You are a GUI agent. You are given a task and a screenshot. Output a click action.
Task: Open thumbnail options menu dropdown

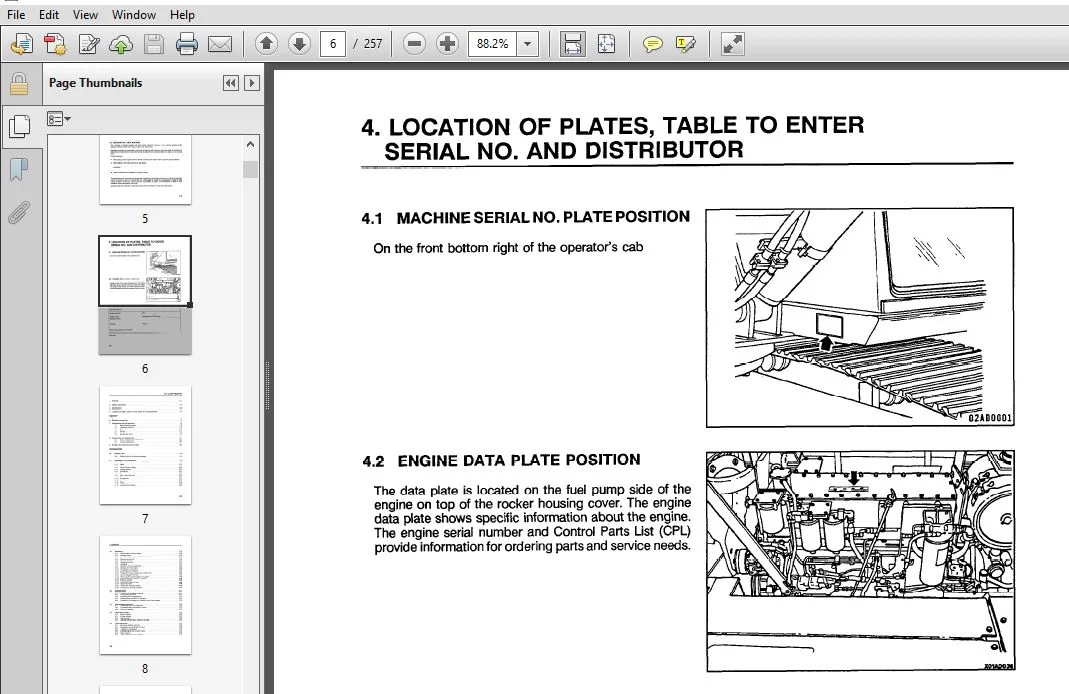[59, 119]
